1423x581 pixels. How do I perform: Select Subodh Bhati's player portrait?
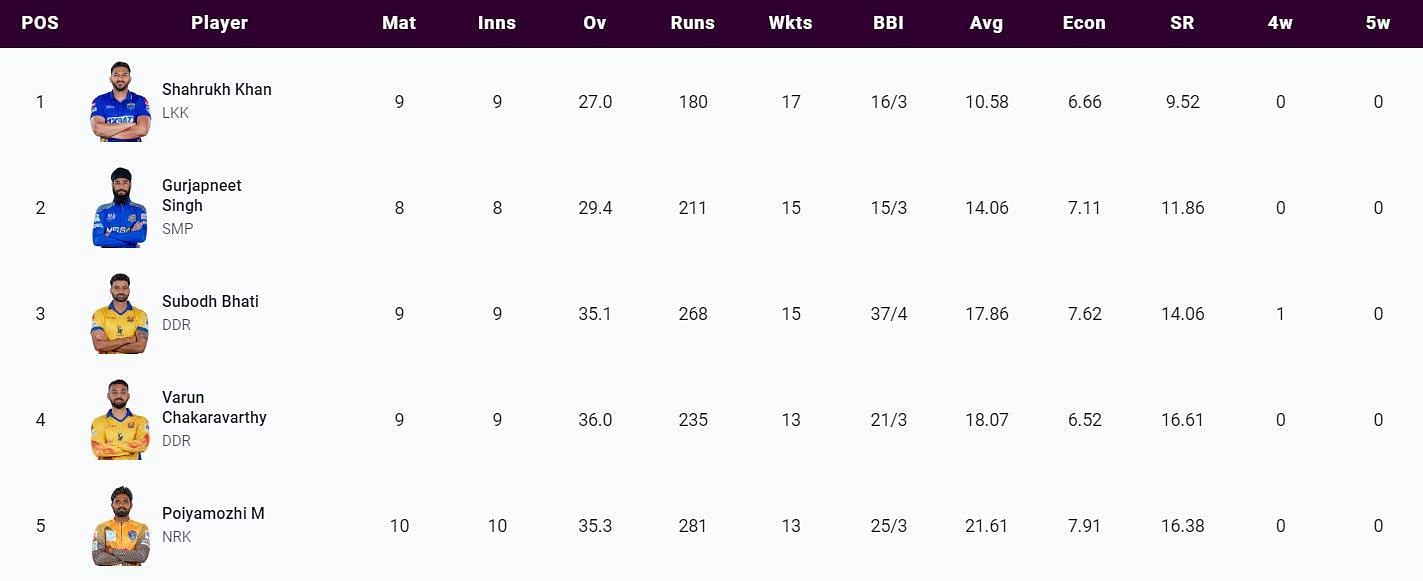(120, 314)
